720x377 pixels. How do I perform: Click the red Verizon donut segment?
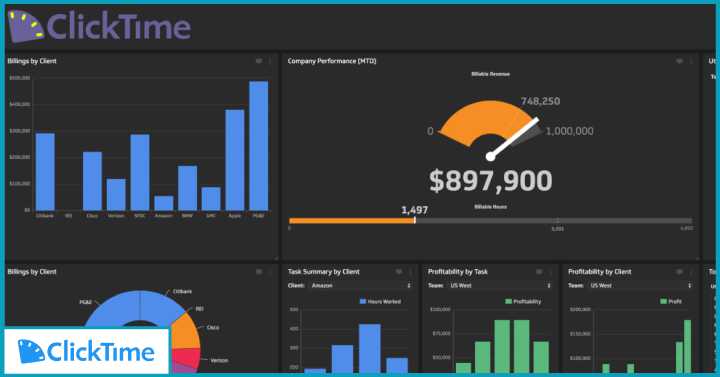click(x=186, y=356)
